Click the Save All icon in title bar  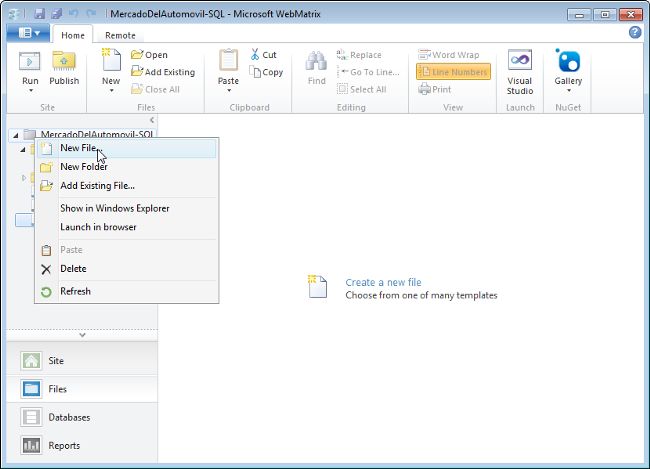click(x=56, y=14)
